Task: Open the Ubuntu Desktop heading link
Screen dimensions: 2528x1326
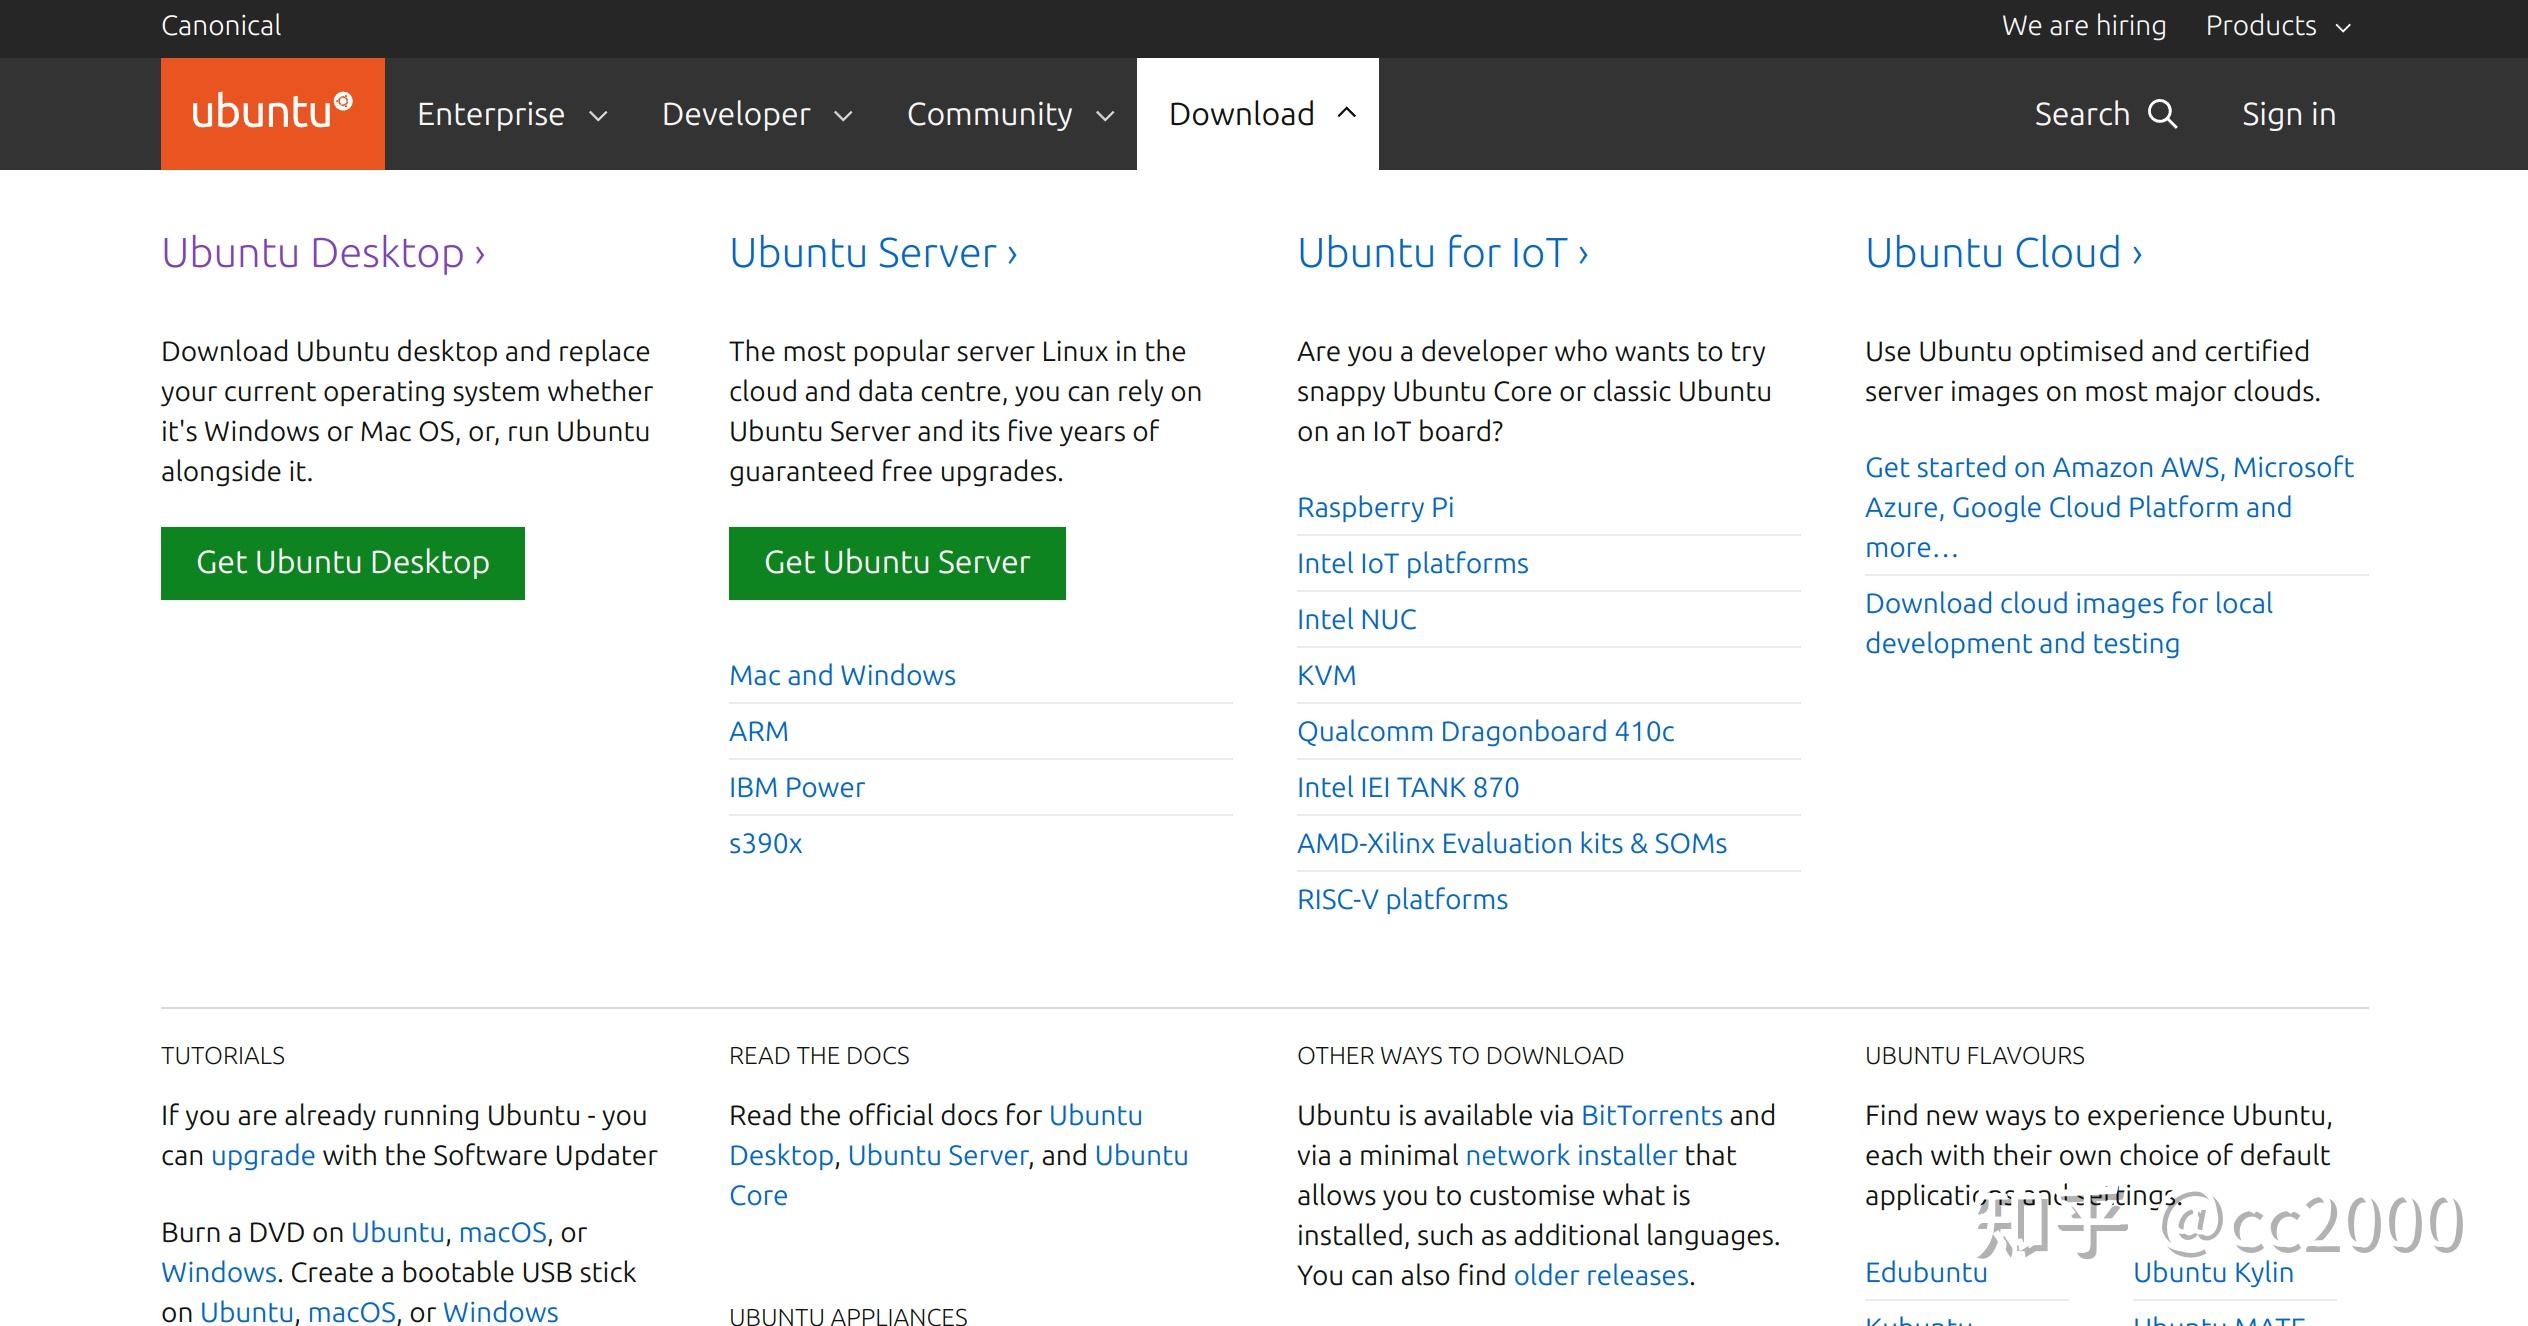Action: coord(323,253)
